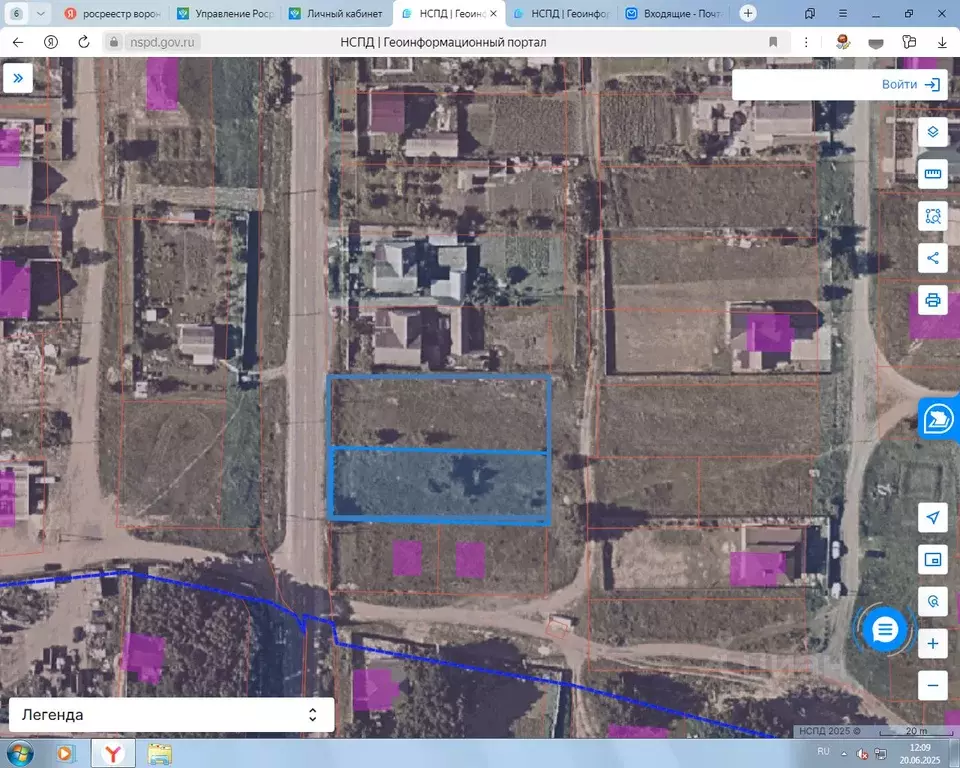This screenshot has height=768, width=960.
Task: Open the tab counter showing 6
Action: 17,13
